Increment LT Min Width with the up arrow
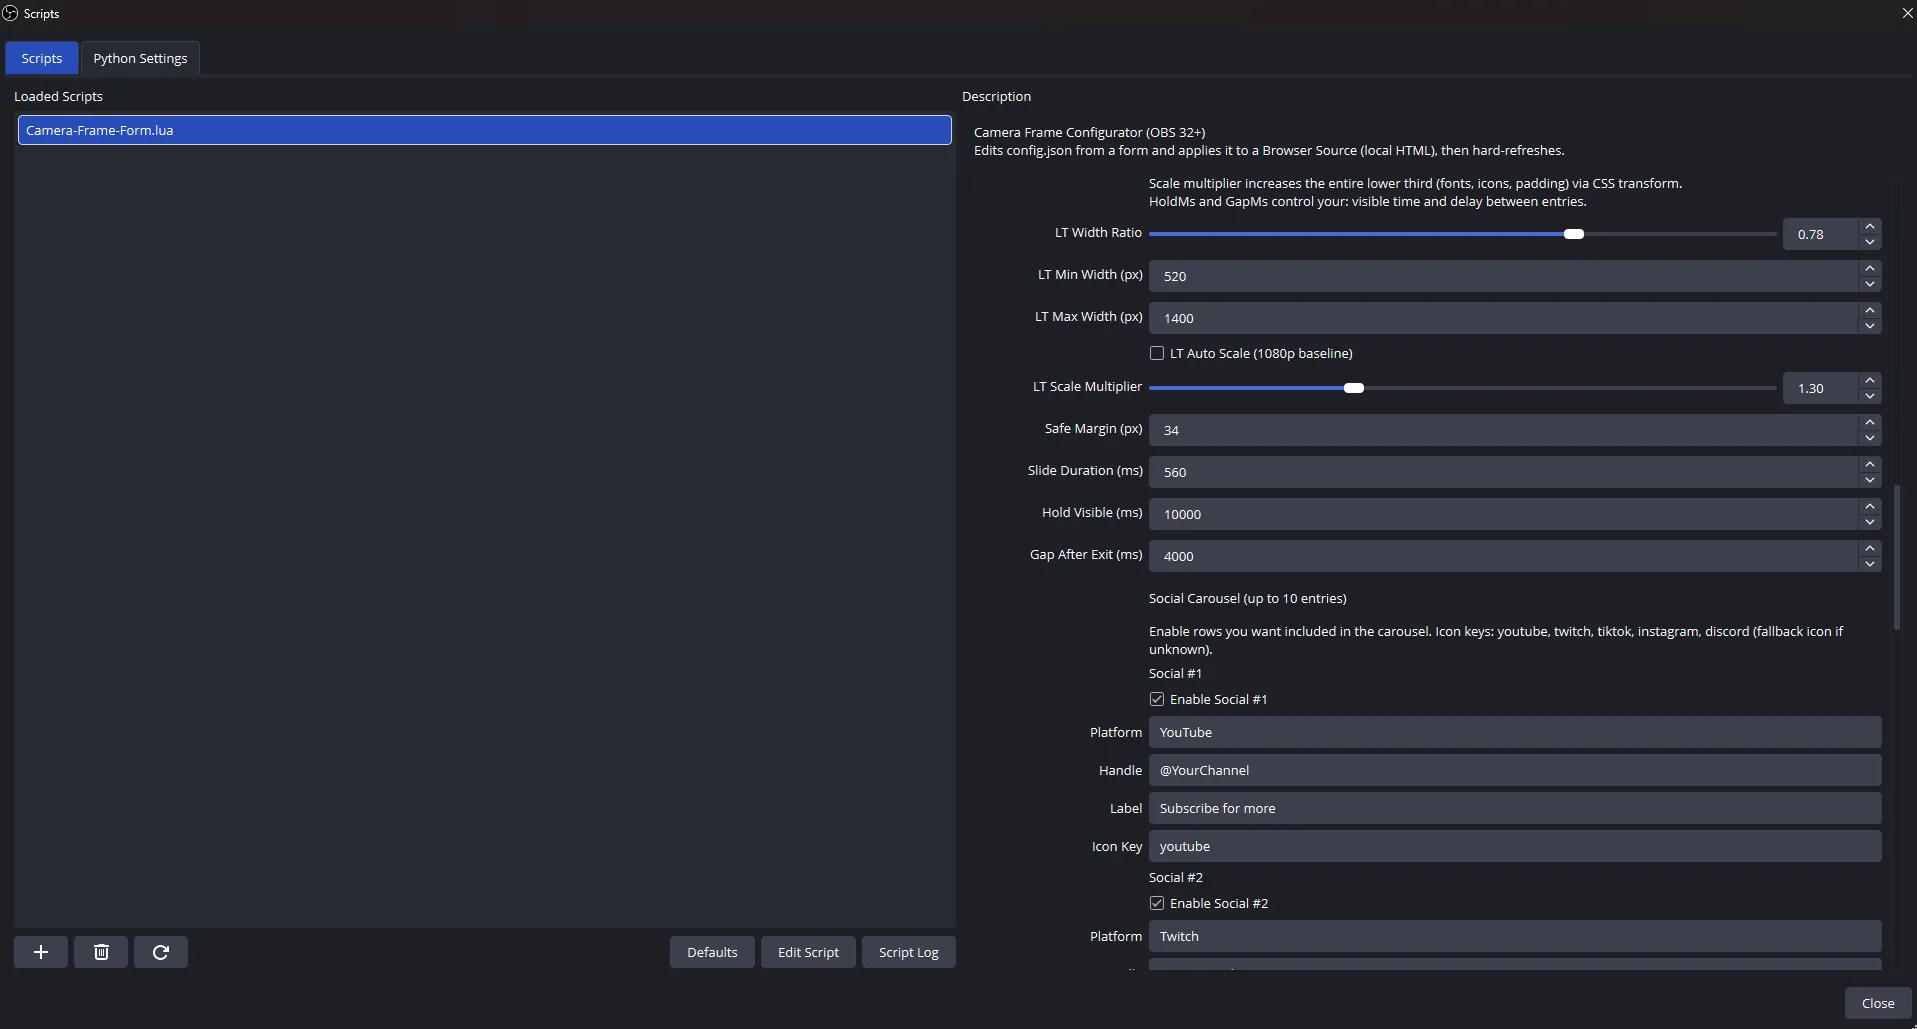The image size is (1917, 1029). 1870,269
